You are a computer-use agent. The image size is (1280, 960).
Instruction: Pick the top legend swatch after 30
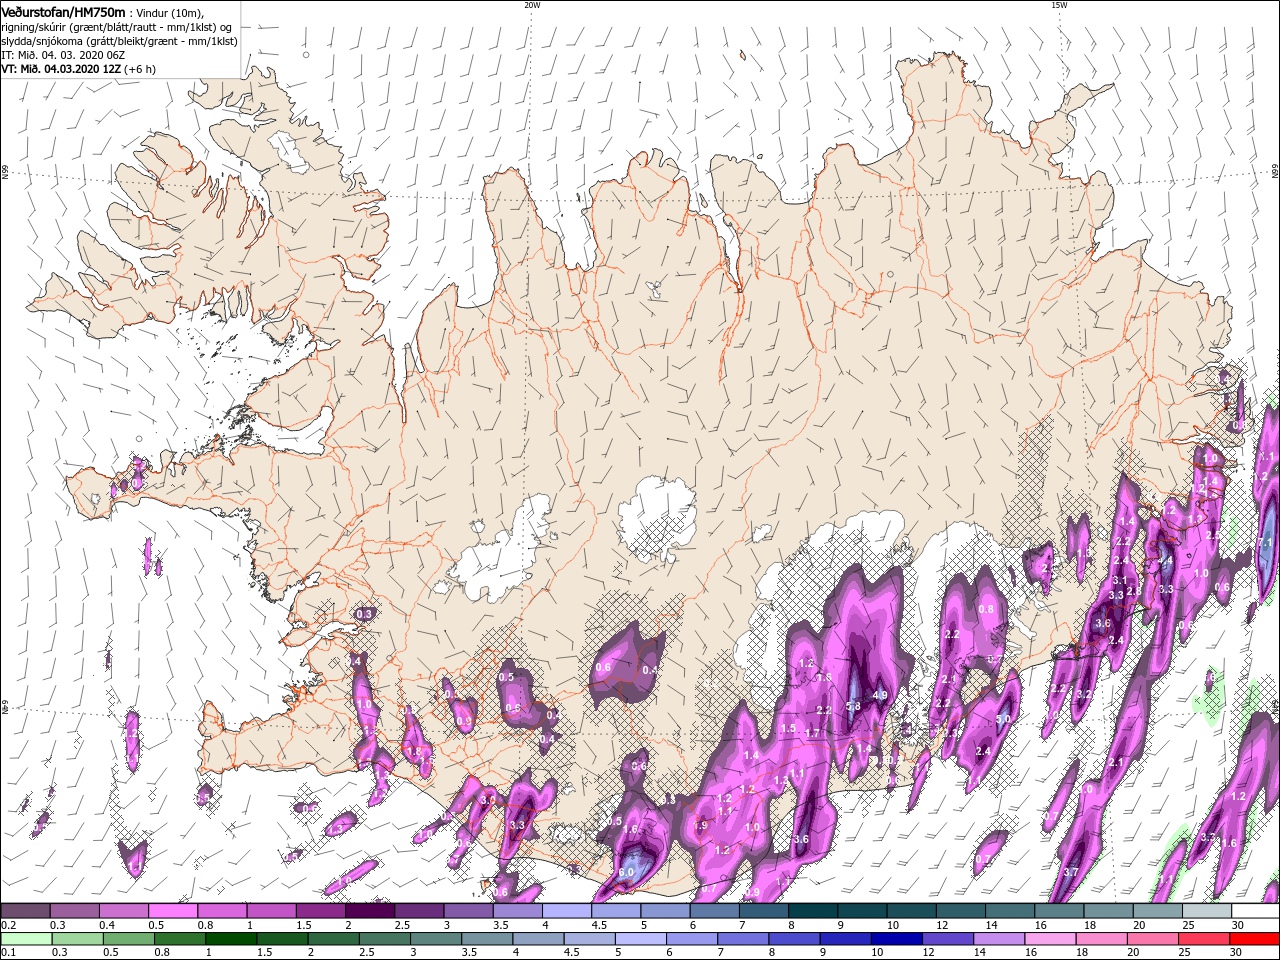pyautogui.click(x=1256, y=911)
